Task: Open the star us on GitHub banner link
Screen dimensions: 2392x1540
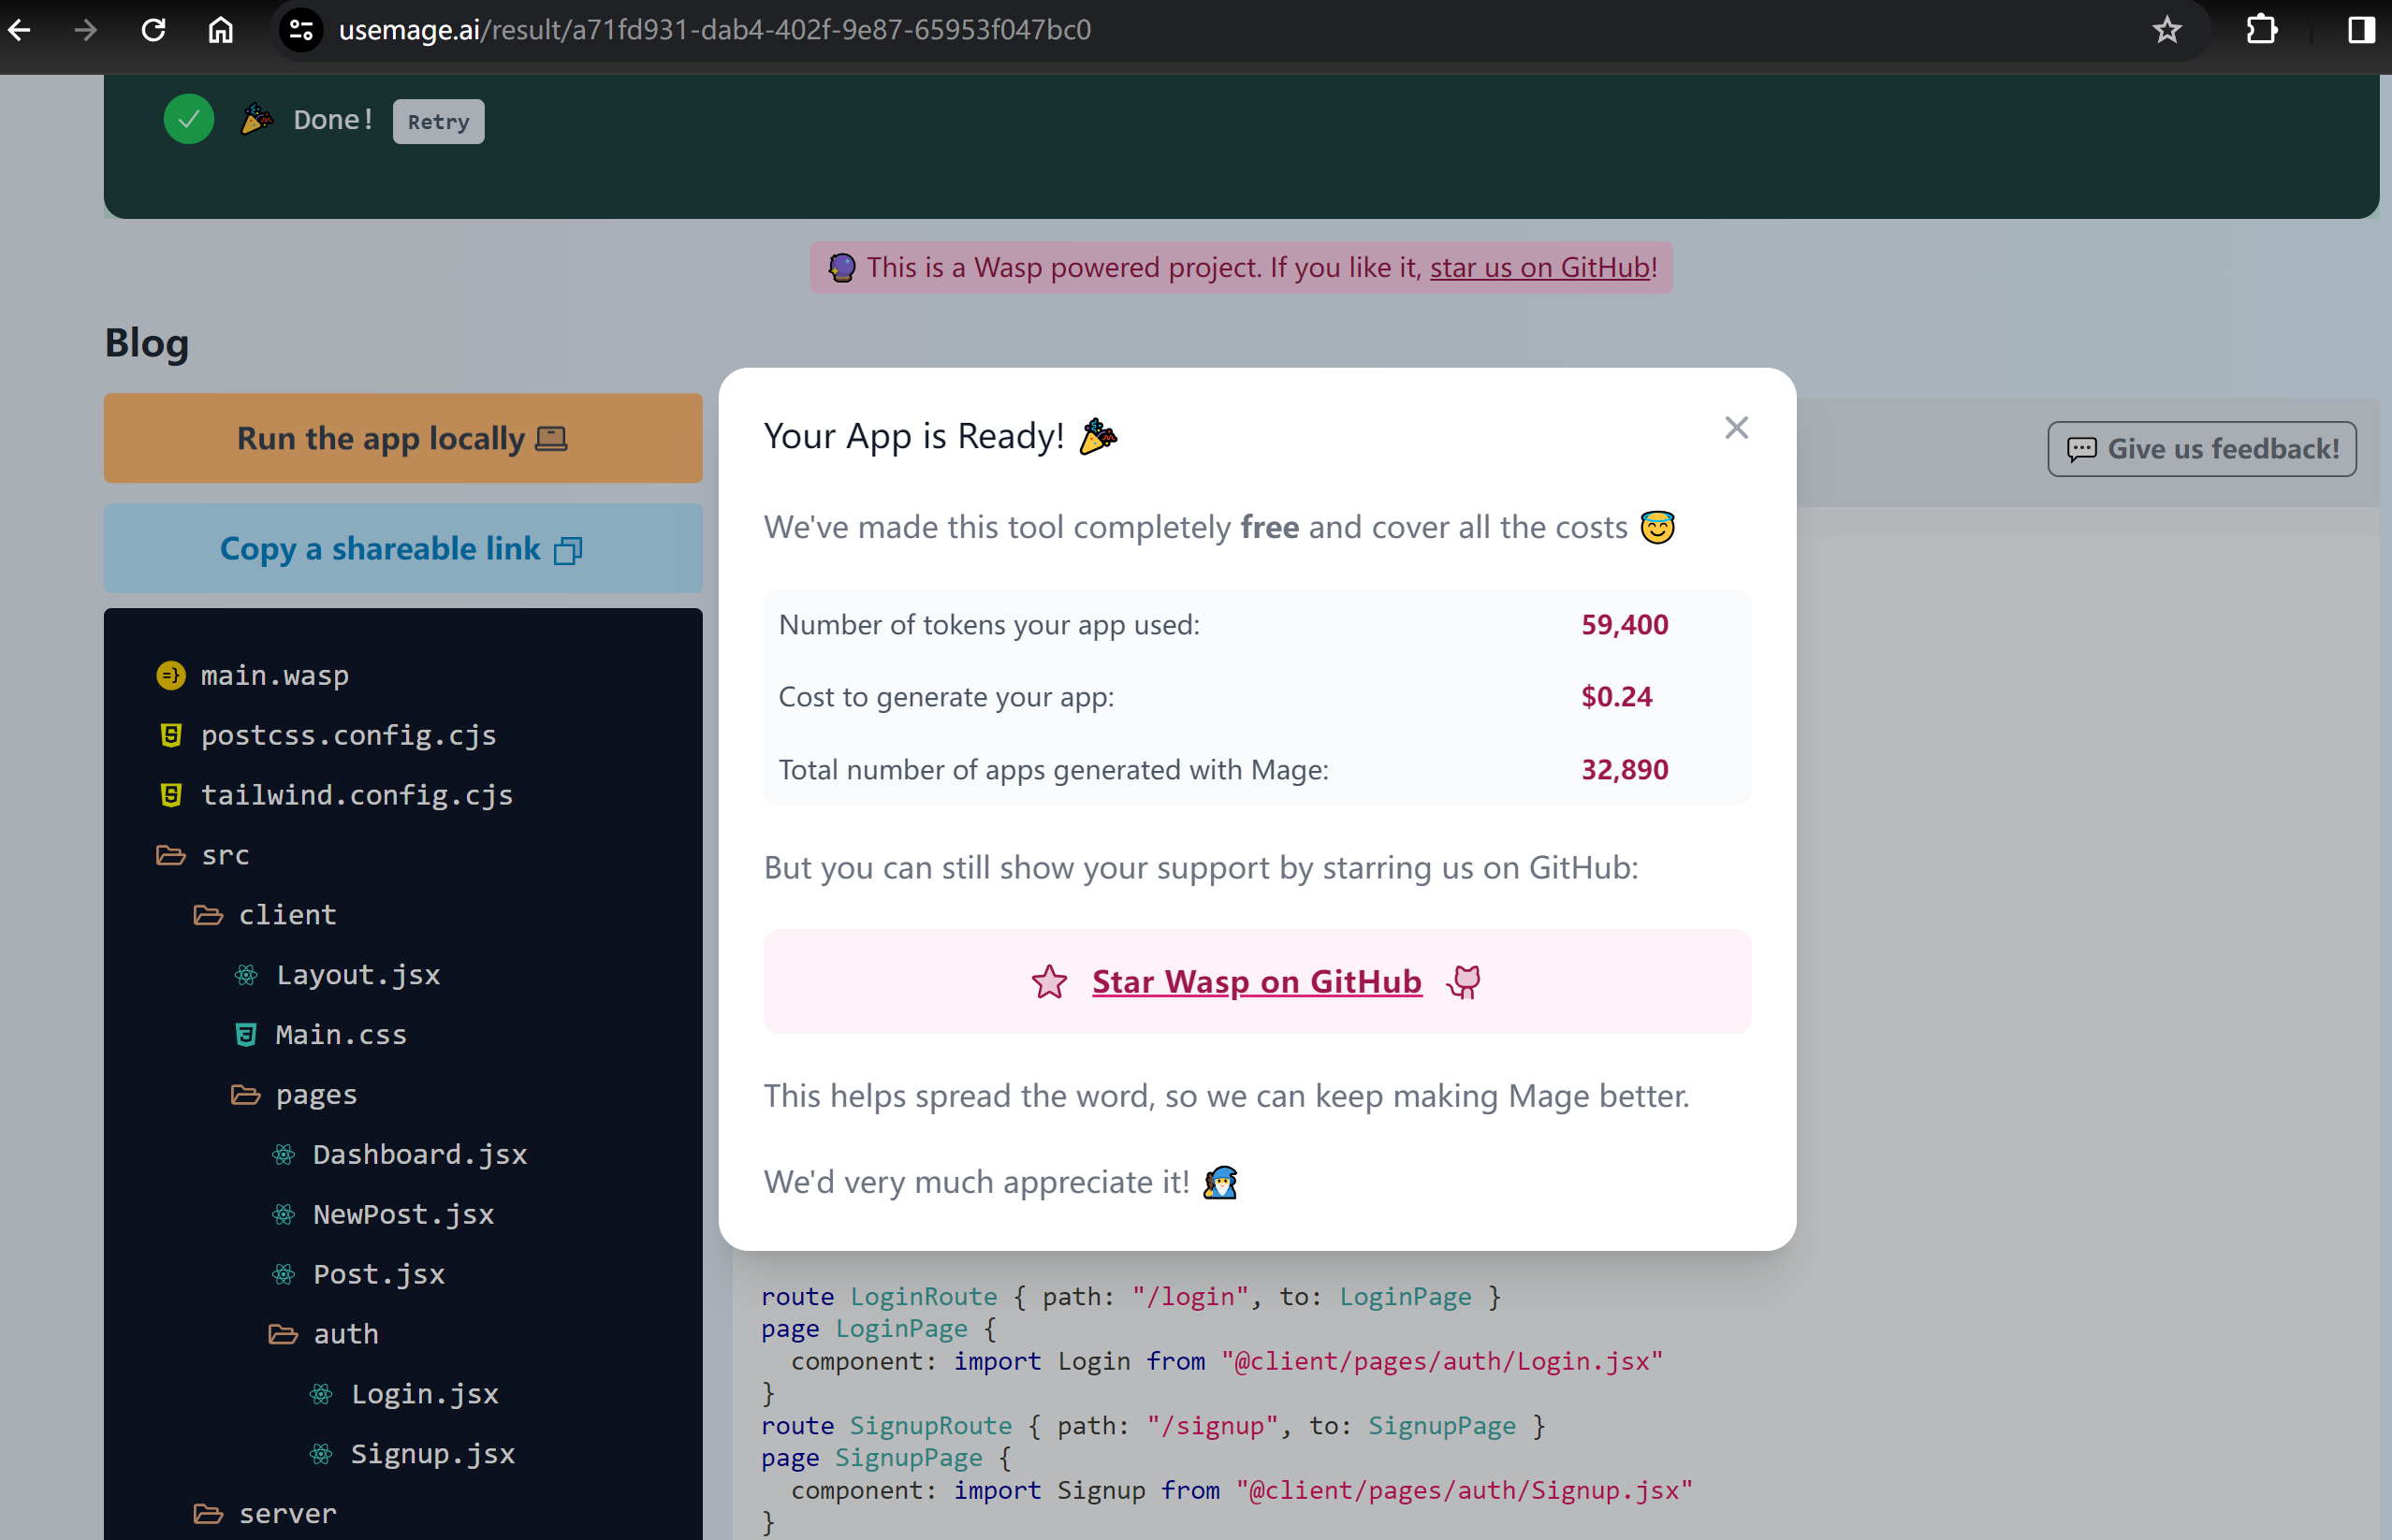Action: (x=1539, y=267)
